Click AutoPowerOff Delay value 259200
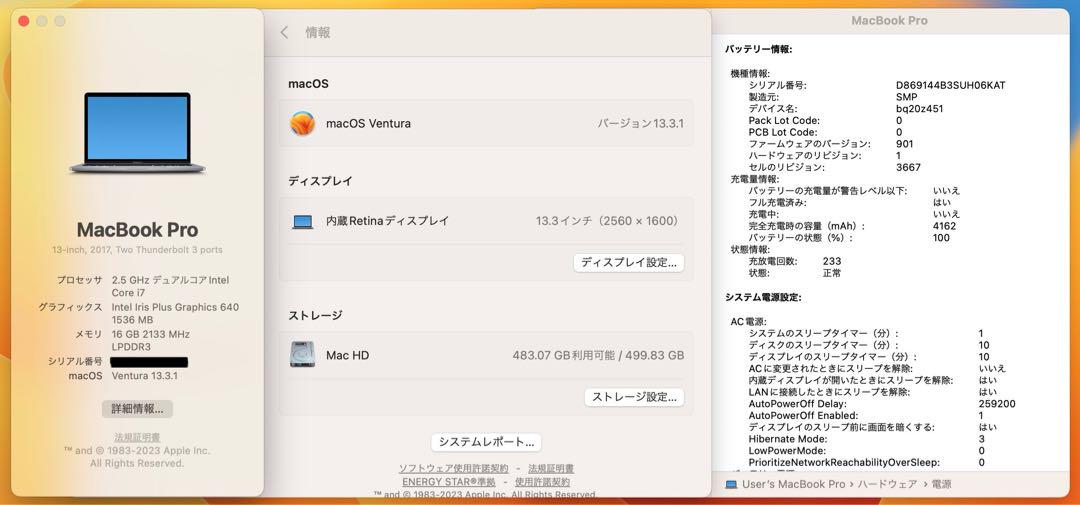 pos(997,404)
